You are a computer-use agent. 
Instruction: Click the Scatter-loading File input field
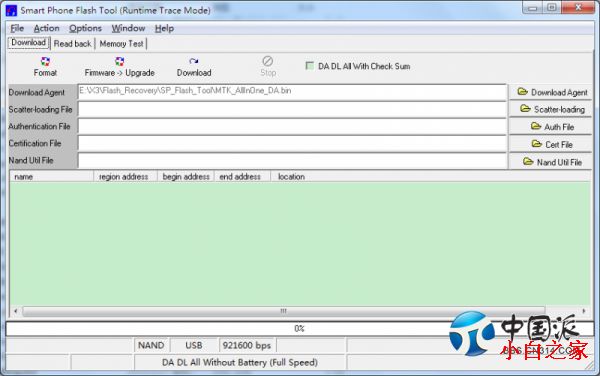292,110
